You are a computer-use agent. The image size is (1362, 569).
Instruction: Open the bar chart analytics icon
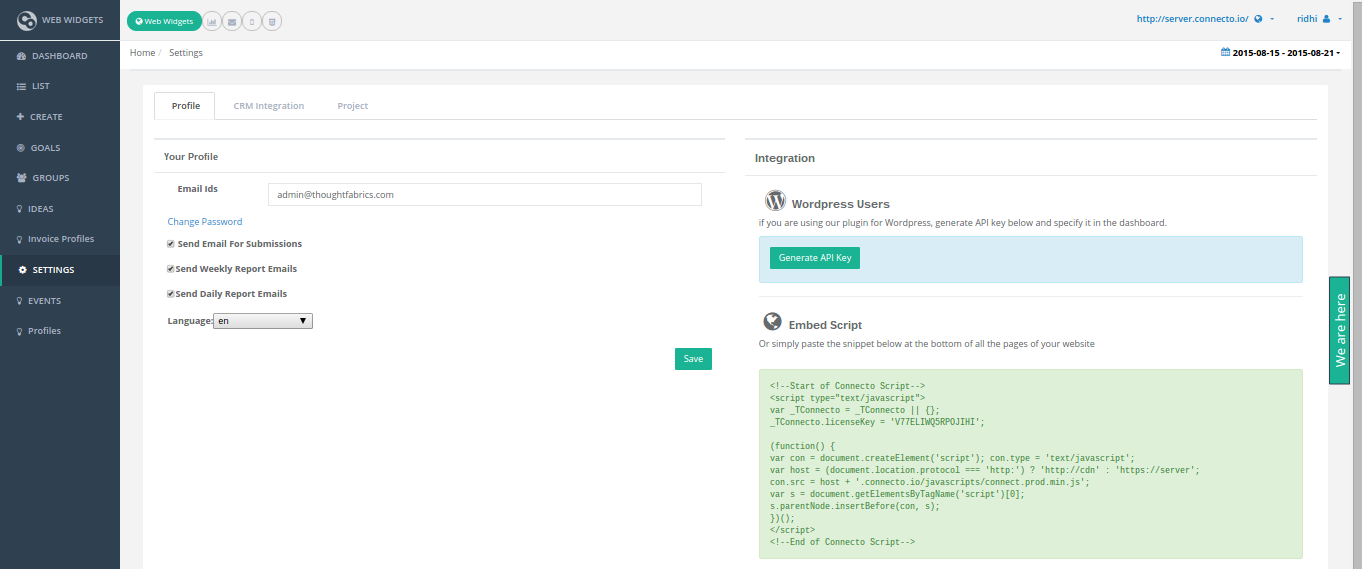point(212,20)
